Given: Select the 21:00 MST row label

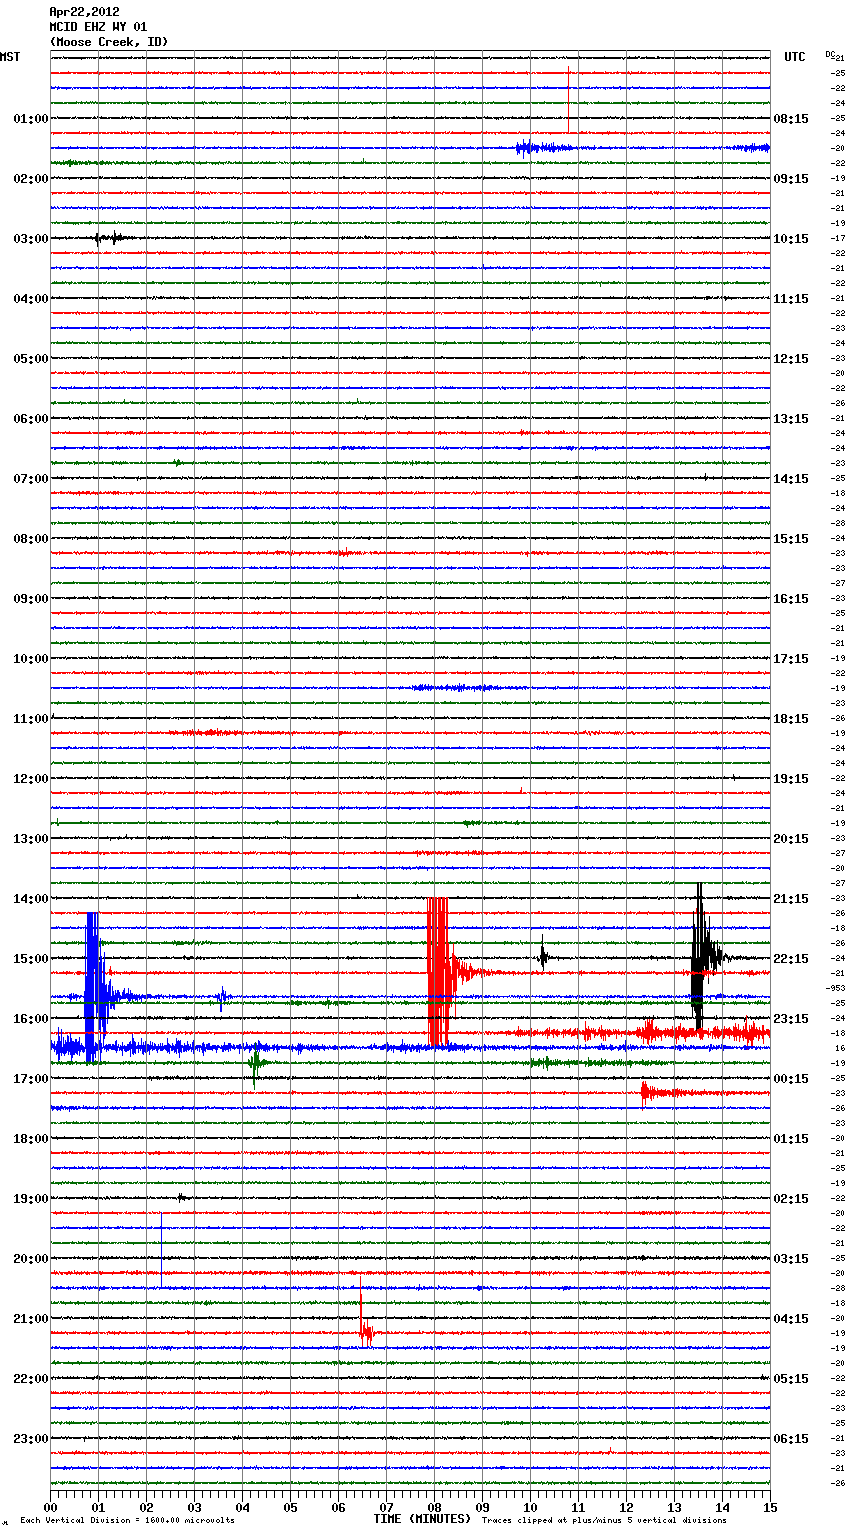Looking at the screenshot, I should [31, 1318].
